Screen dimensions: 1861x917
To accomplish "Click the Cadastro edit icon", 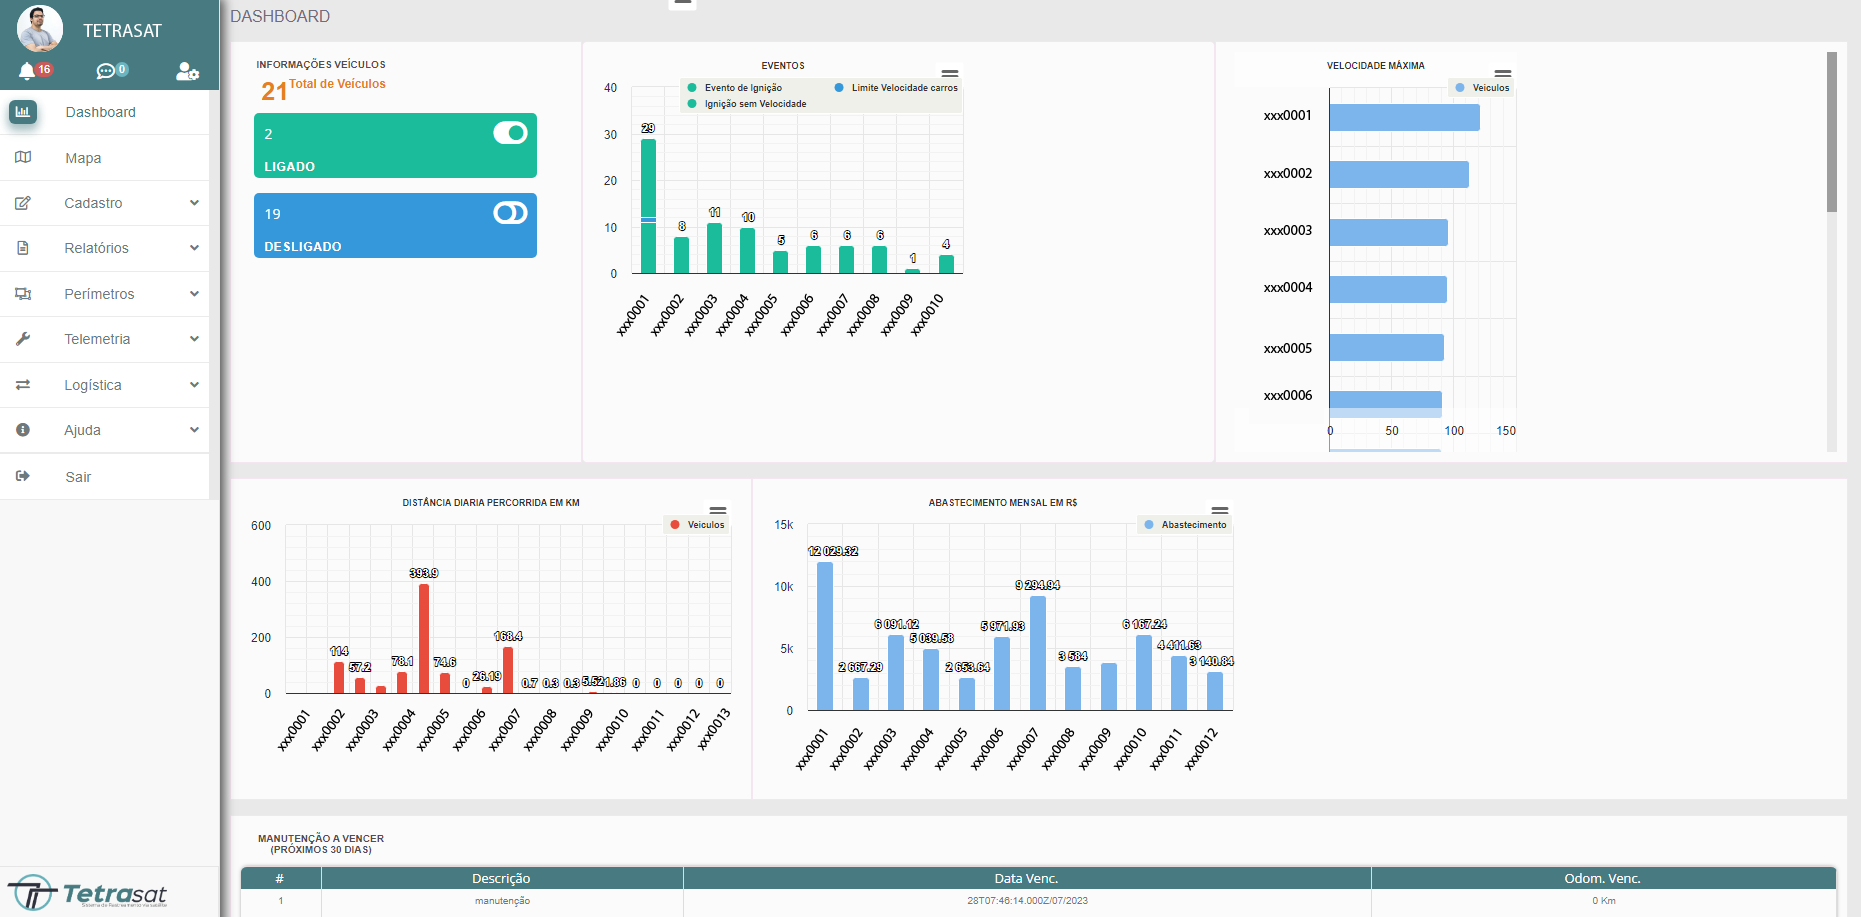I will (23, 203).
